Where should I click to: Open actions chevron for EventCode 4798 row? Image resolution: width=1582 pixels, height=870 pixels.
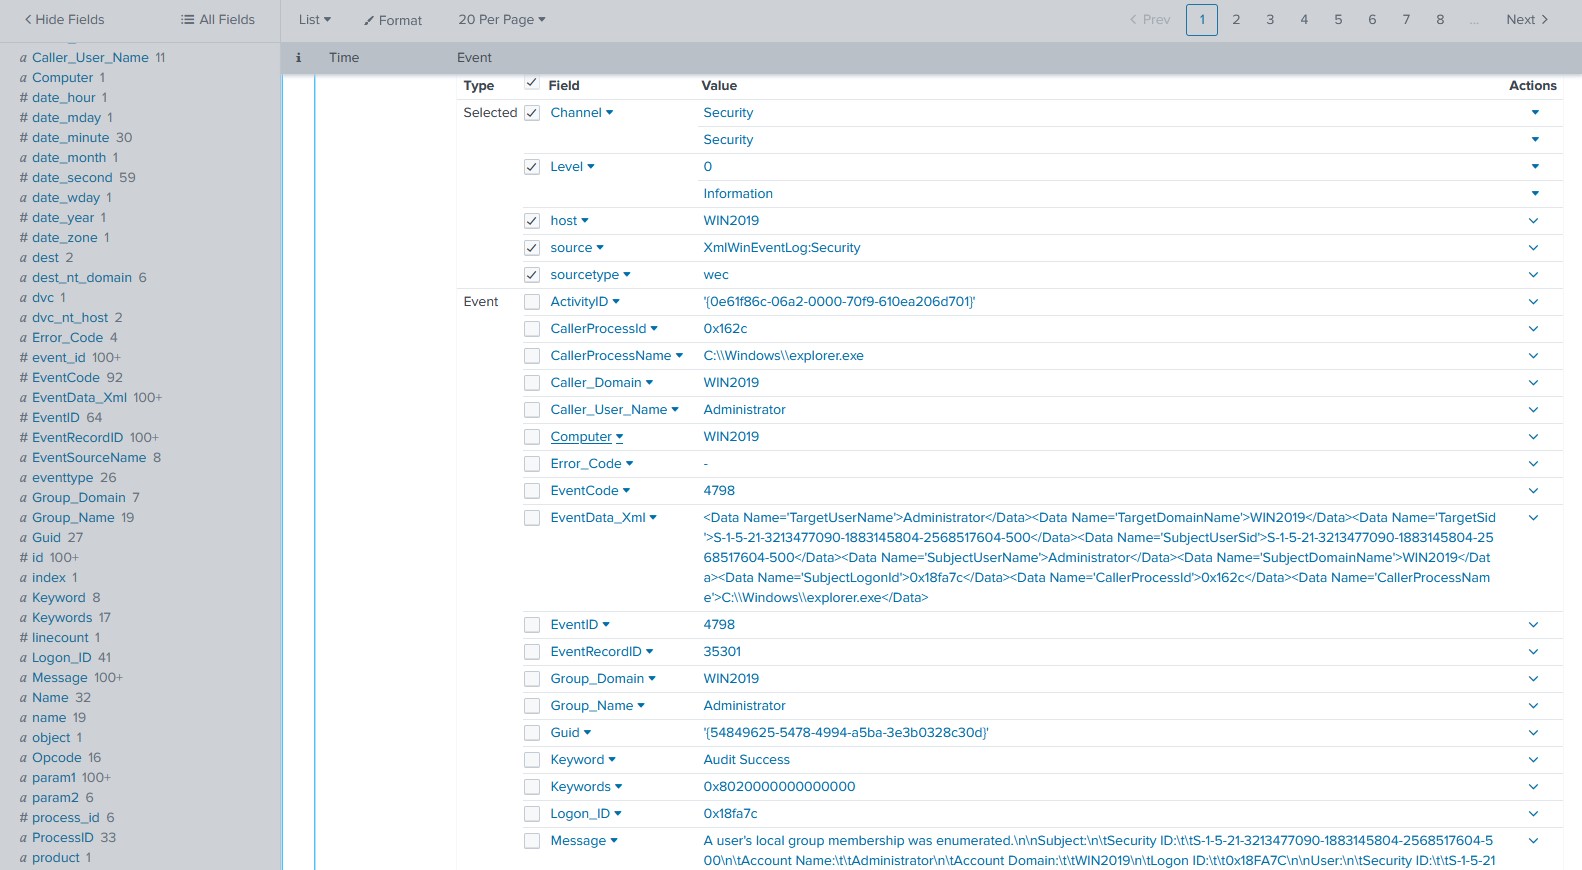click(x=1534, y=491)
